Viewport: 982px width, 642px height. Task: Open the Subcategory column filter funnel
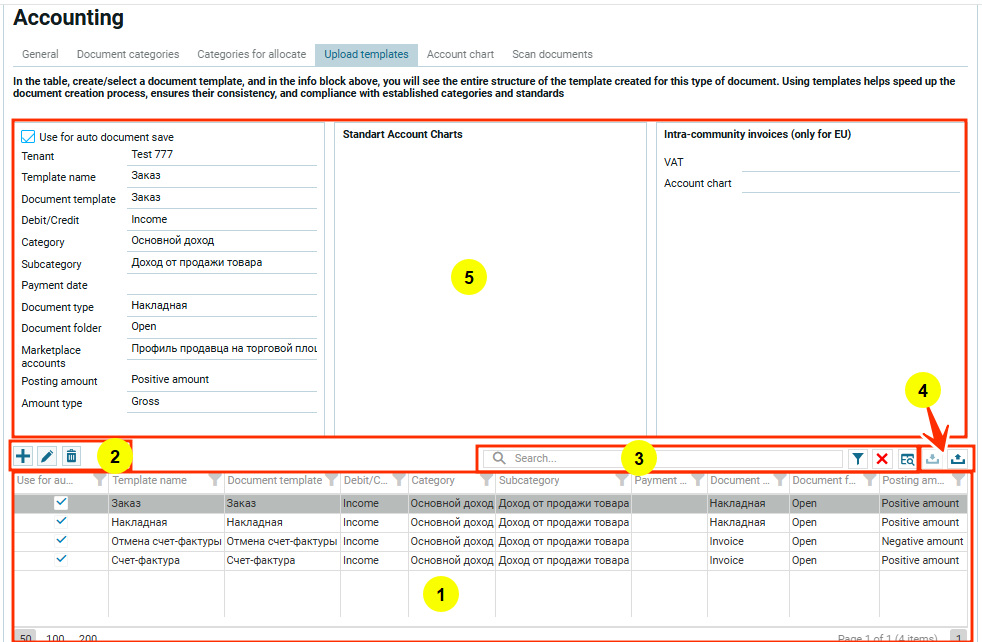621,481
